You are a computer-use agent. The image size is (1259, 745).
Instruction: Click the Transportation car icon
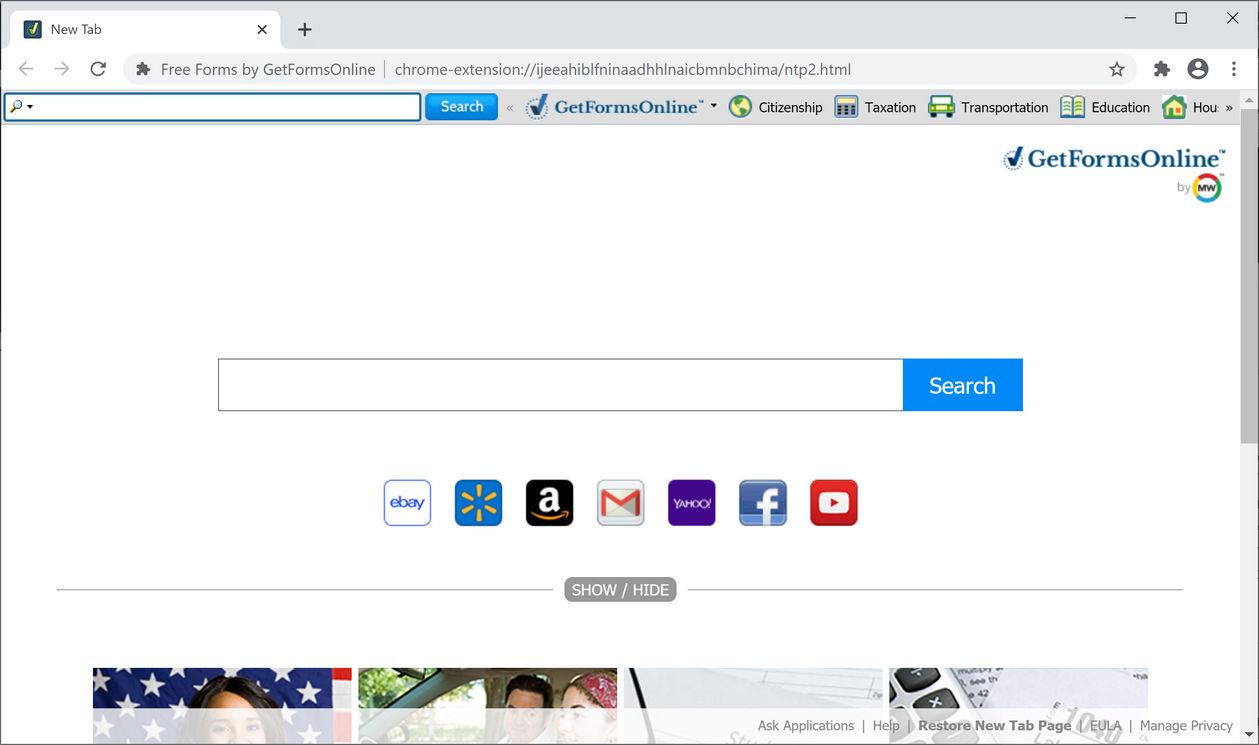941,107
